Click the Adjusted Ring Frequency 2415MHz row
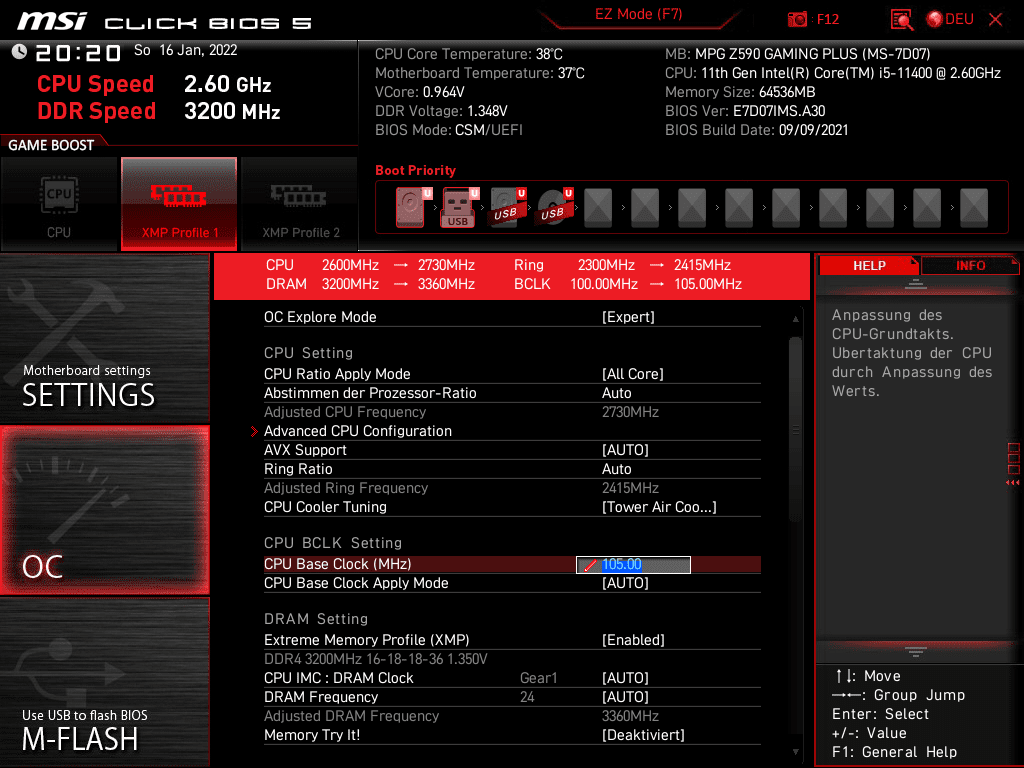 point(512,488)
